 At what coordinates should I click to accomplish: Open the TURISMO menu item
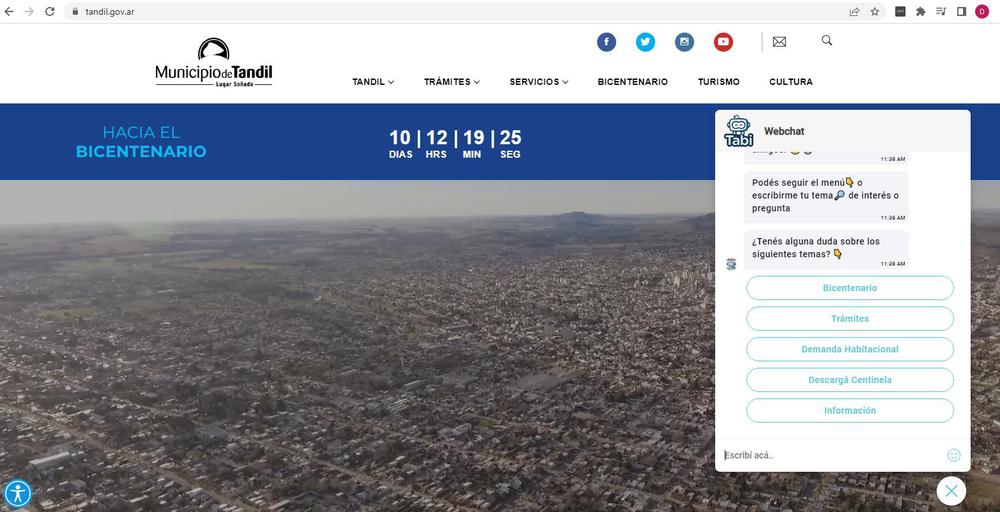click(x=719, y=82)
